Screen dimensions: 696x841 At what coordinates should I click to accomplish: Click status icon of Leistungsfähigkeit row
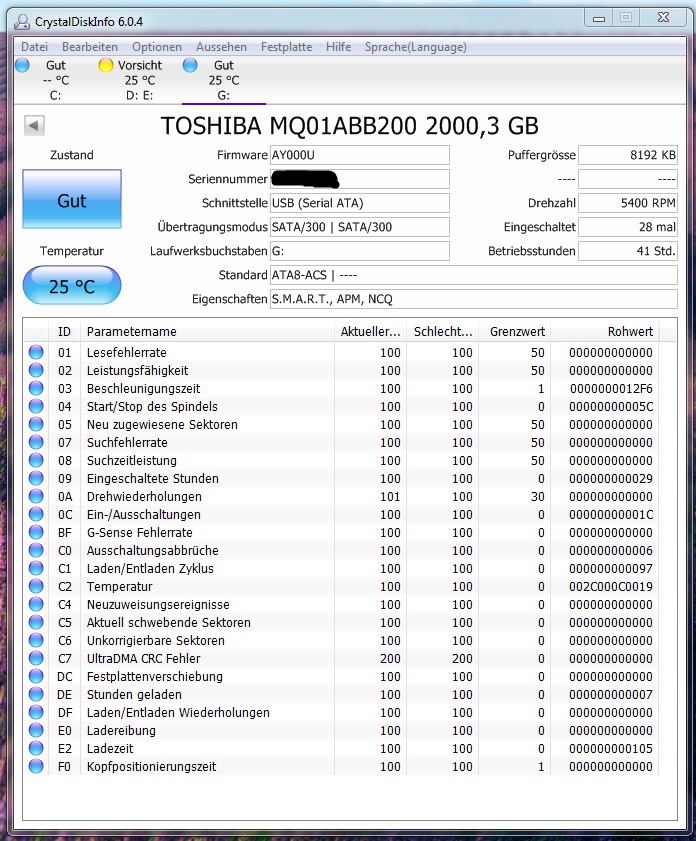36,370
